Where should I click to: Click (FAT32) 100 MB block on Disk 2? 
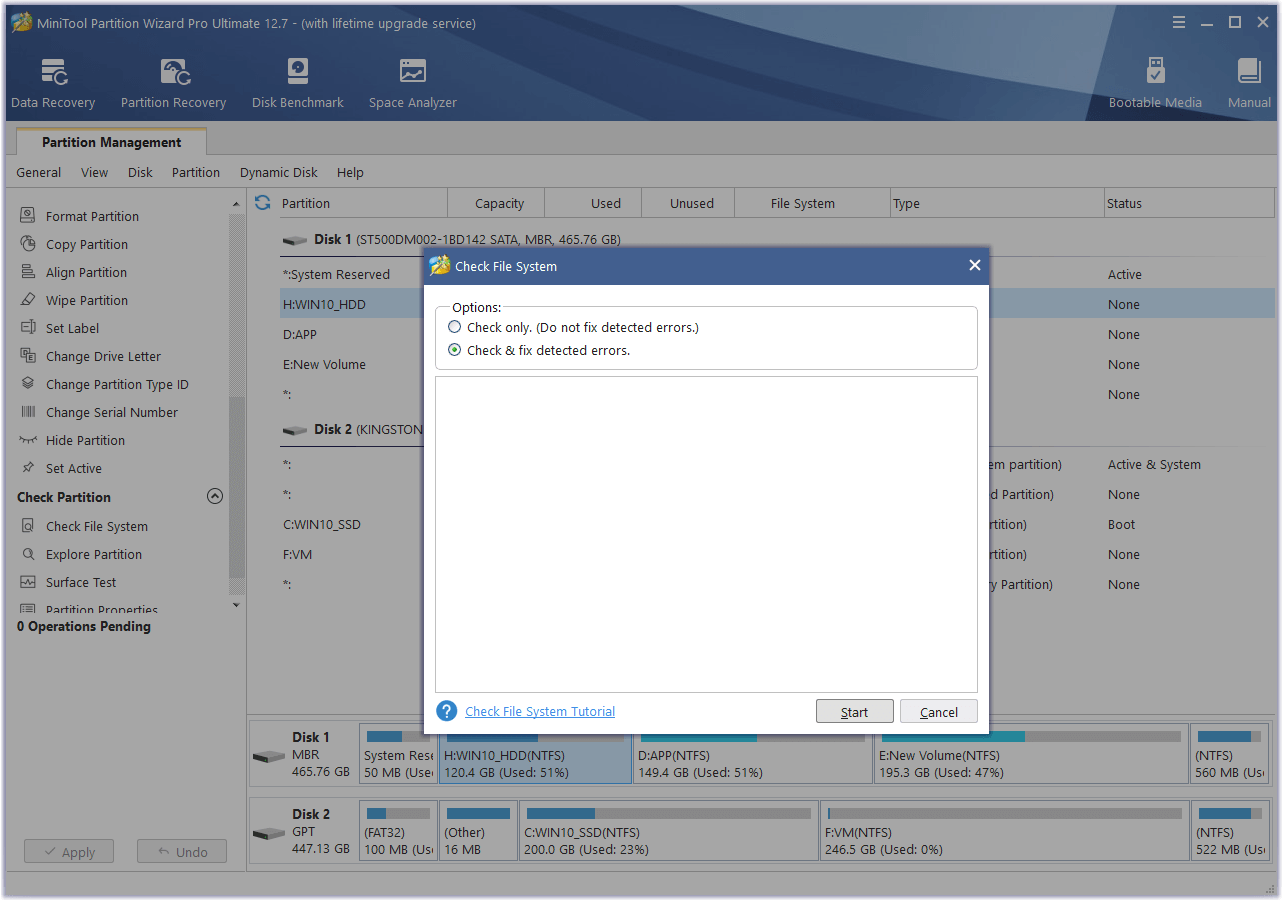(398, 830)
